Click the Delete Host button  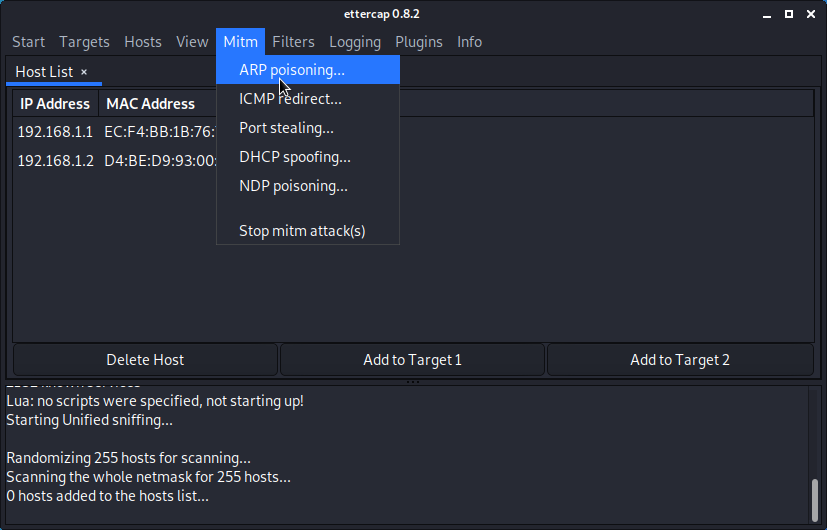click(145, 360)
